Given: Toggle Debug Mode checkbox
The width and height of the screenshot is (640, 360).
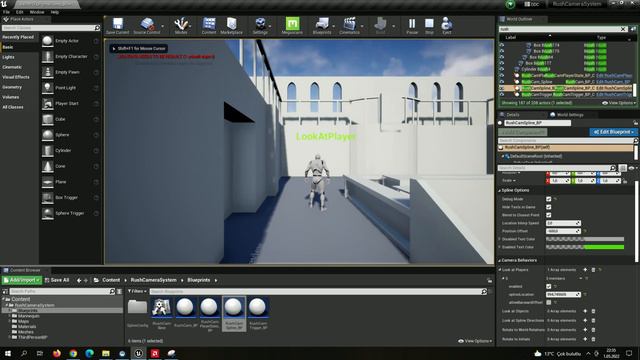Looking at the screenshot, I should click(549, 199).
